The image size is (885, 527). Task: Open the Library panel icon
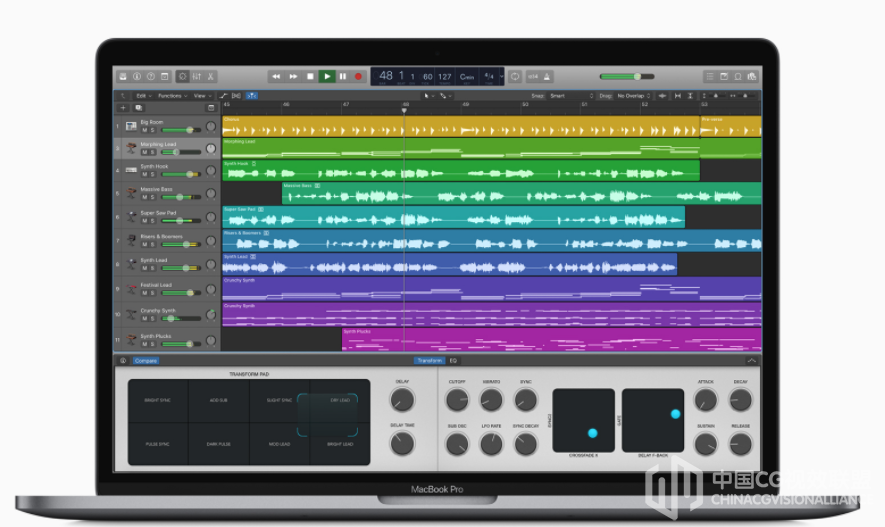(123, 77)
